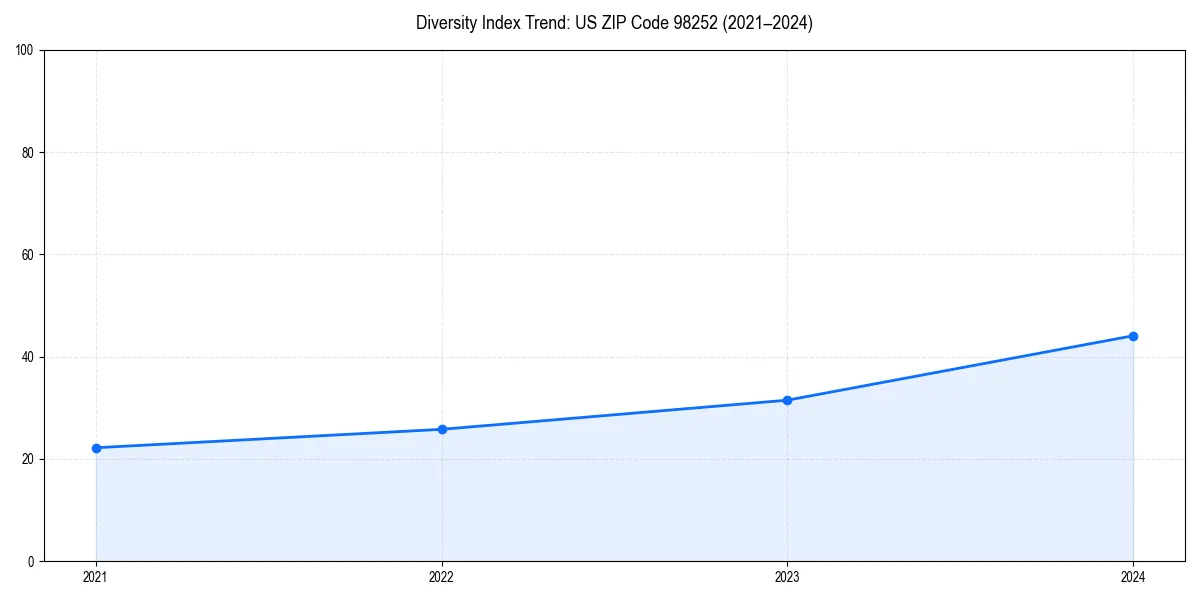Select the 2024 data point marker
This screenshot has width=1200, height=600.
(1133, 336)
